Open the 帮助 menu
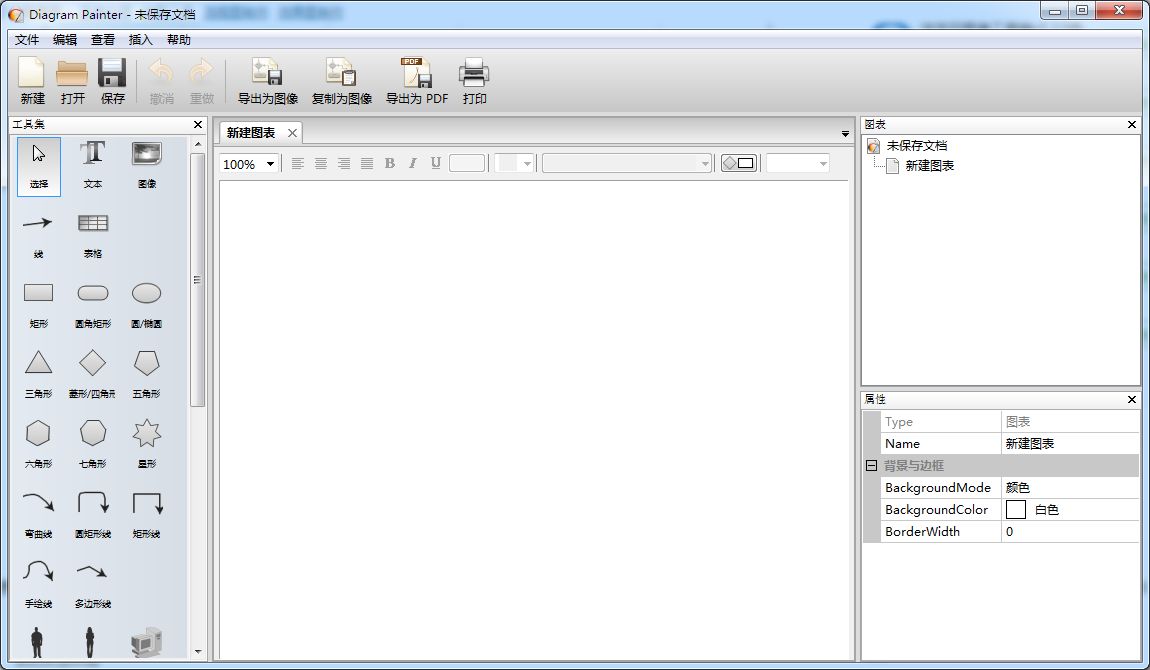The height and width of the screenshot is (670, 1150). click(x=178, y=40)
